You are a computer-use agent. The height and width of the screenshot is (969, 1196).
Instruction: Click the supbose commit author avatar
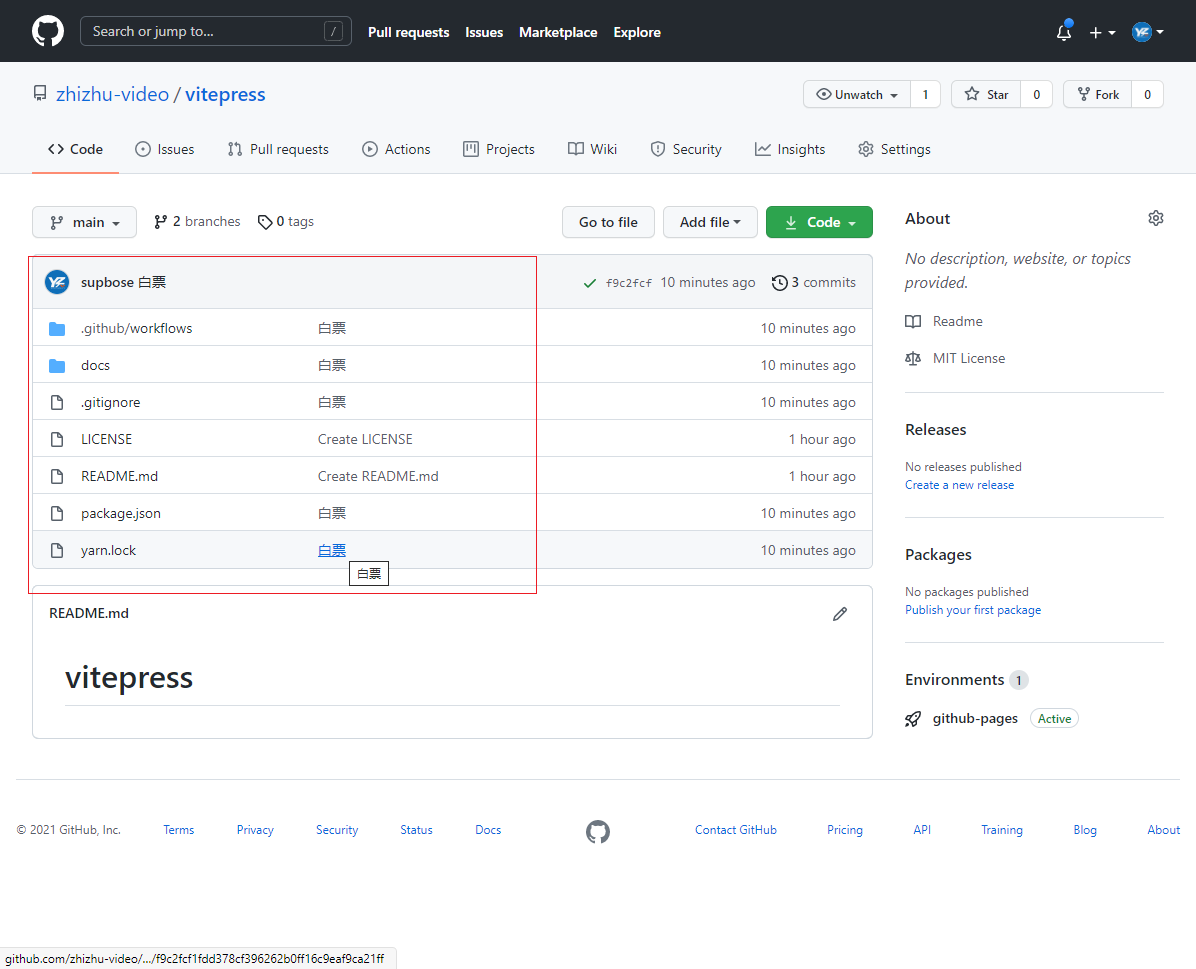(x=57, y=282)
